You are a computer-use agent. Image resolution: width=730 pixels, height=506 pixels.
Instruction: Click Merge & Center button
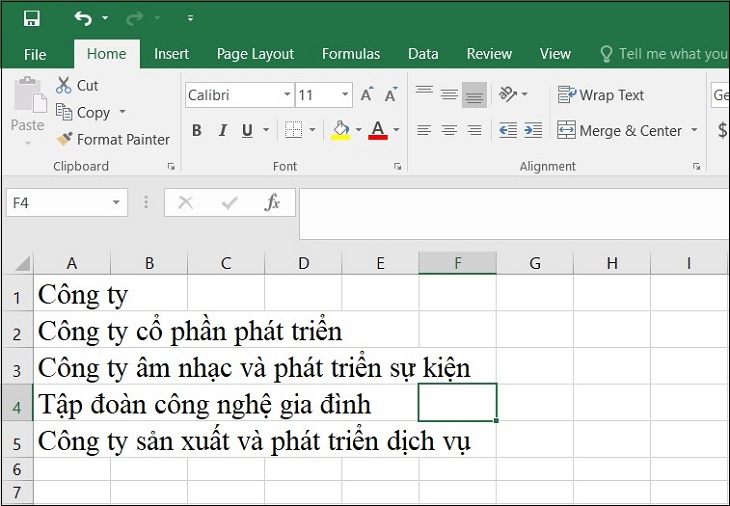coord(620,130)
